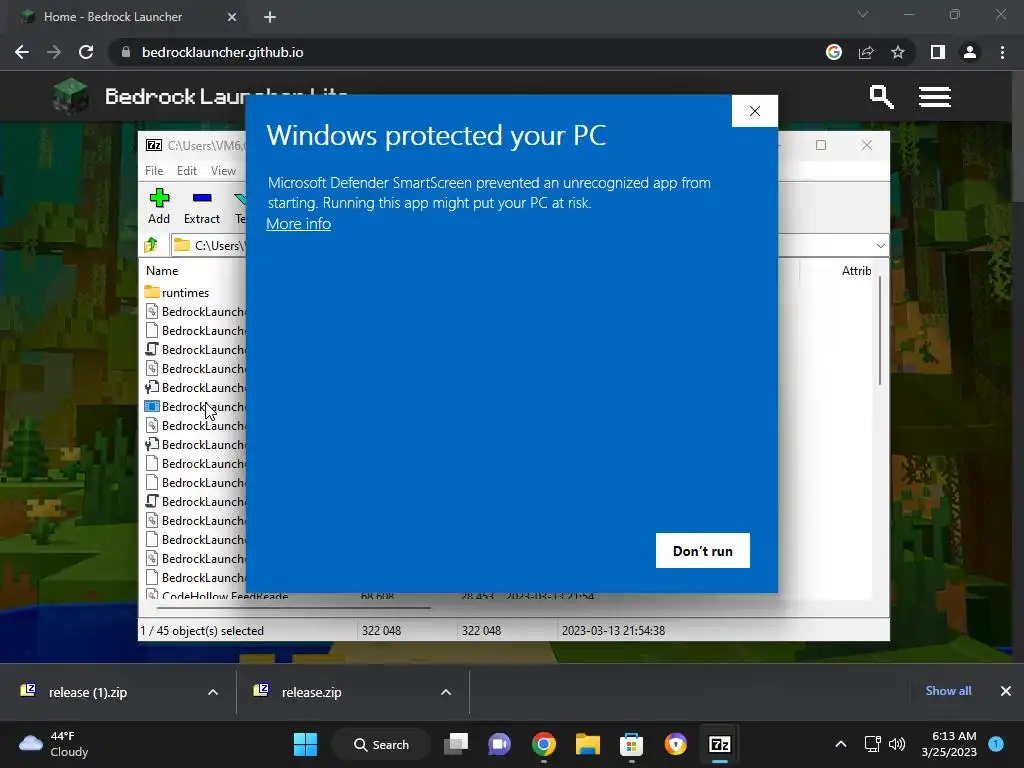Open Microsoft Store from taskbar
Screen dimensions: 1024x768
tap(632, 744)
